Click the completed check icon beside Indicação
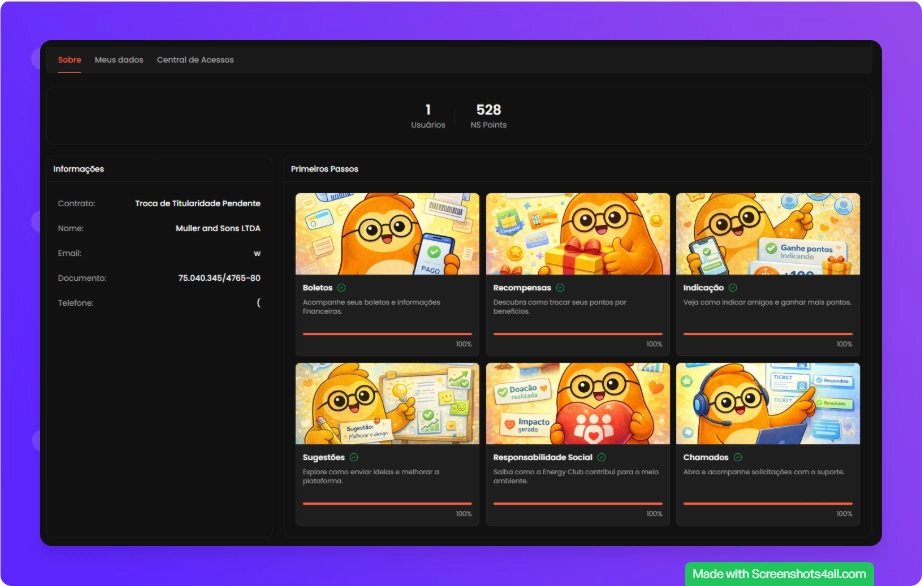The image size is (922, 586). tap(735, 288)
